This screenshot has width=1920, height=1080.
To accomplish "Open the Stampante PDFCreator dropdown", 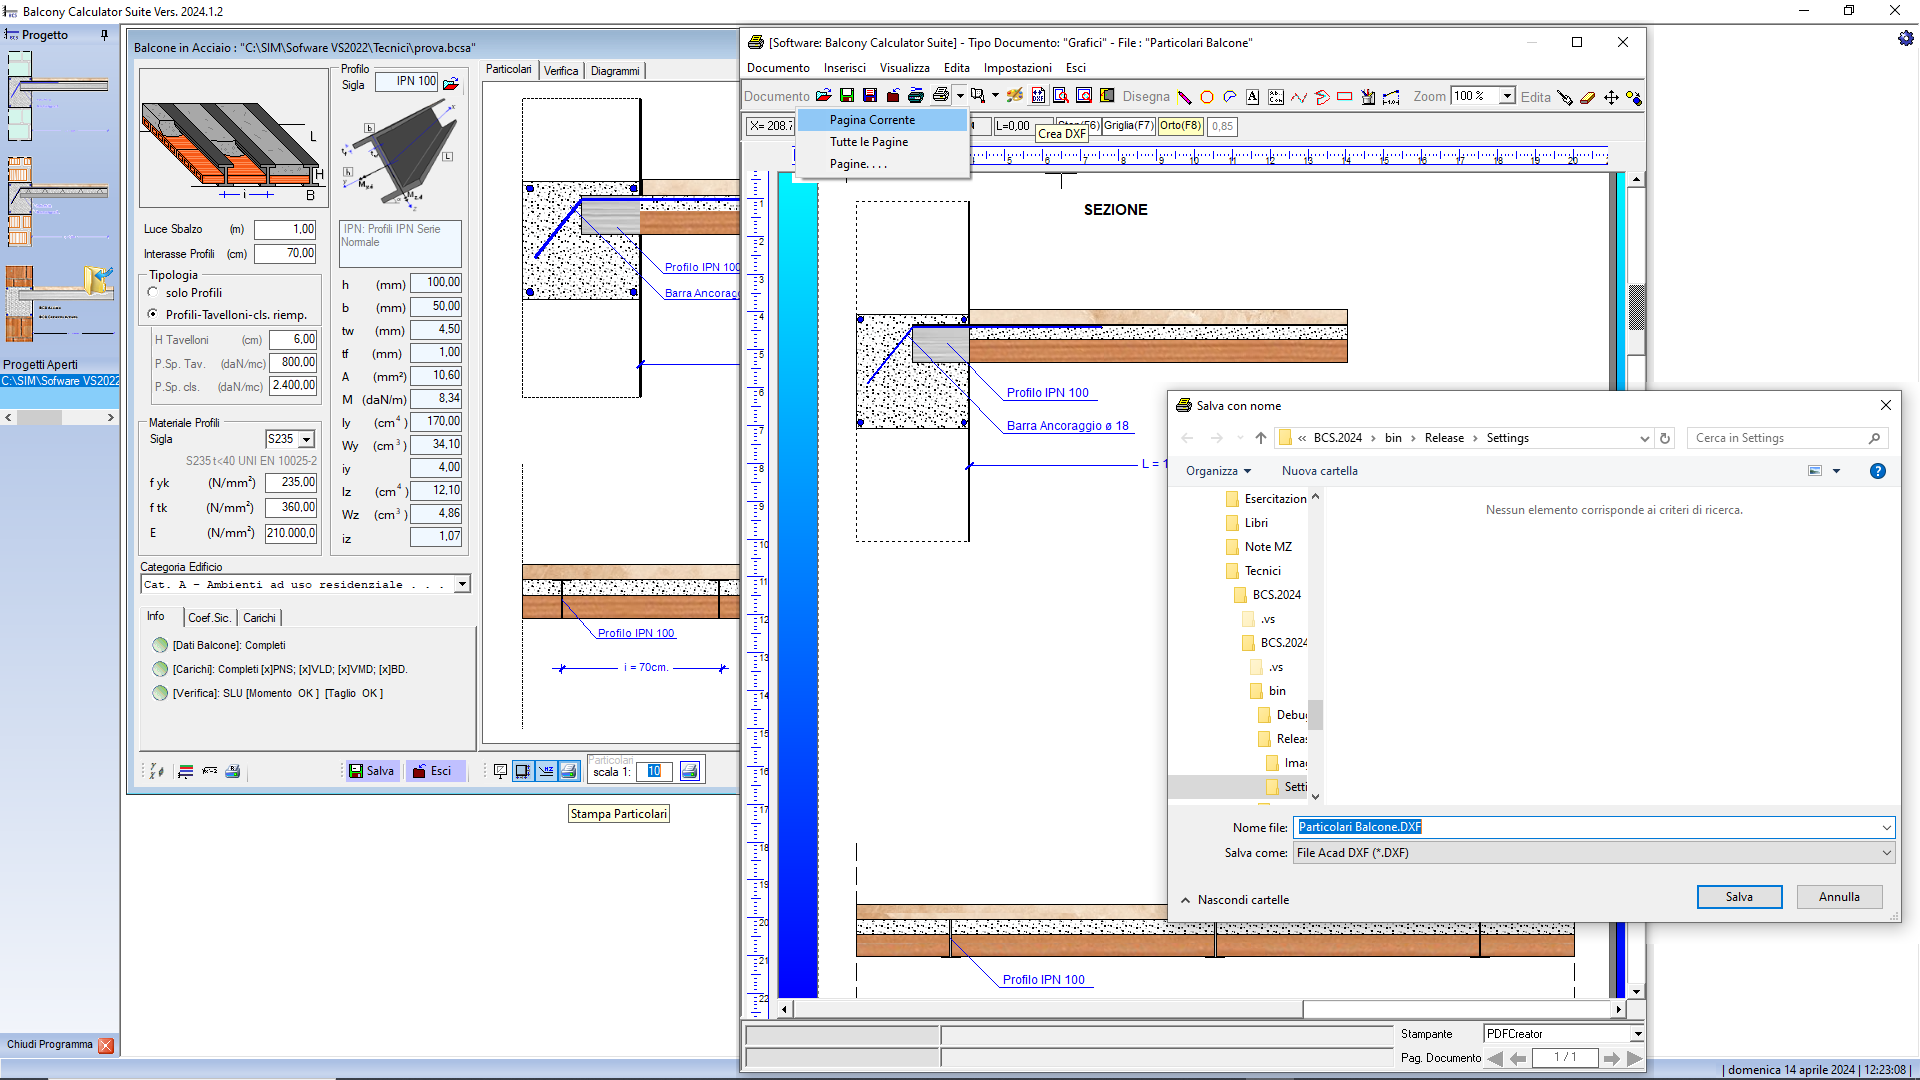I will click(1637, 1034).
